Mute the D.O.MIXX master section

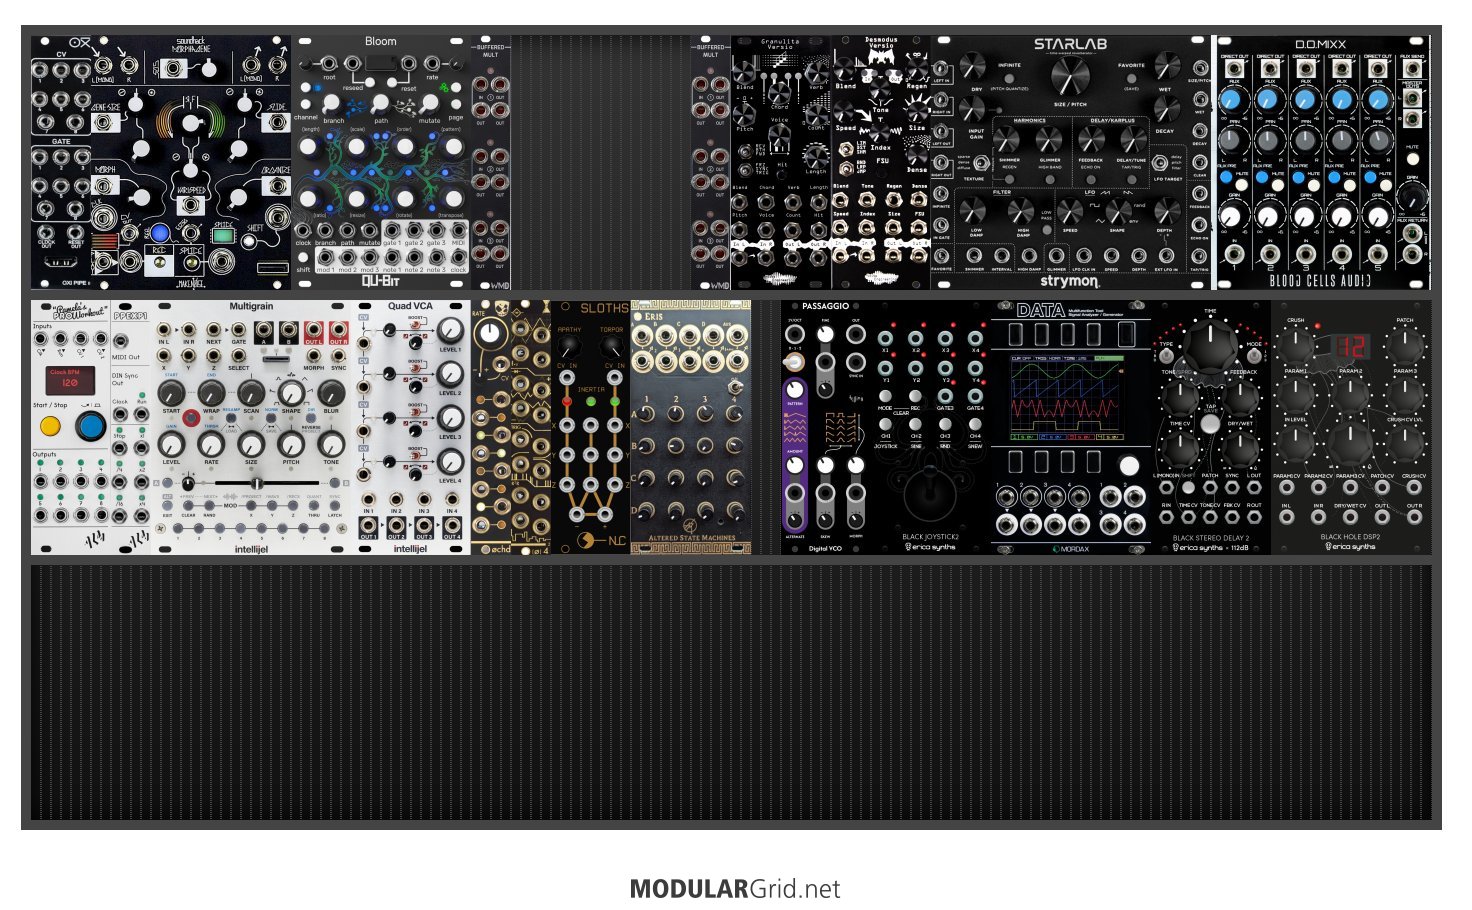coord(1413,160)
